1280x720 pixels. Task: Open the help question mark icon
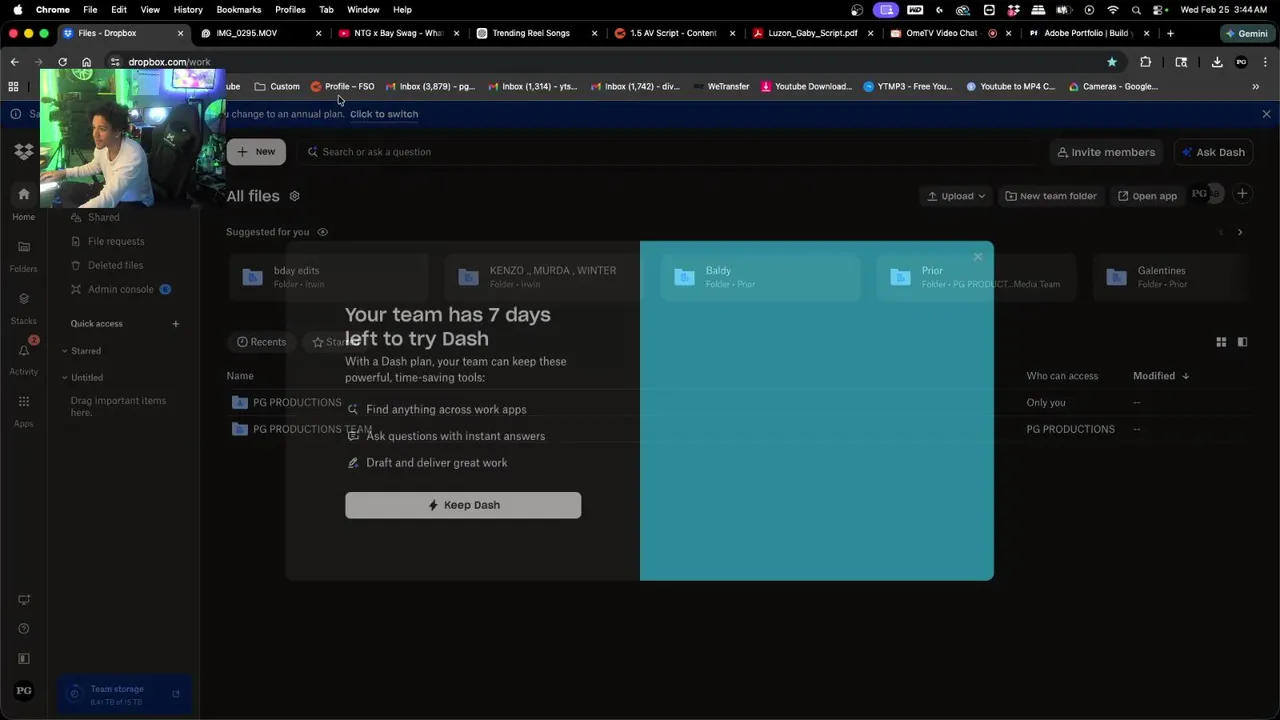pyautogui.click(x=24, y=629)
